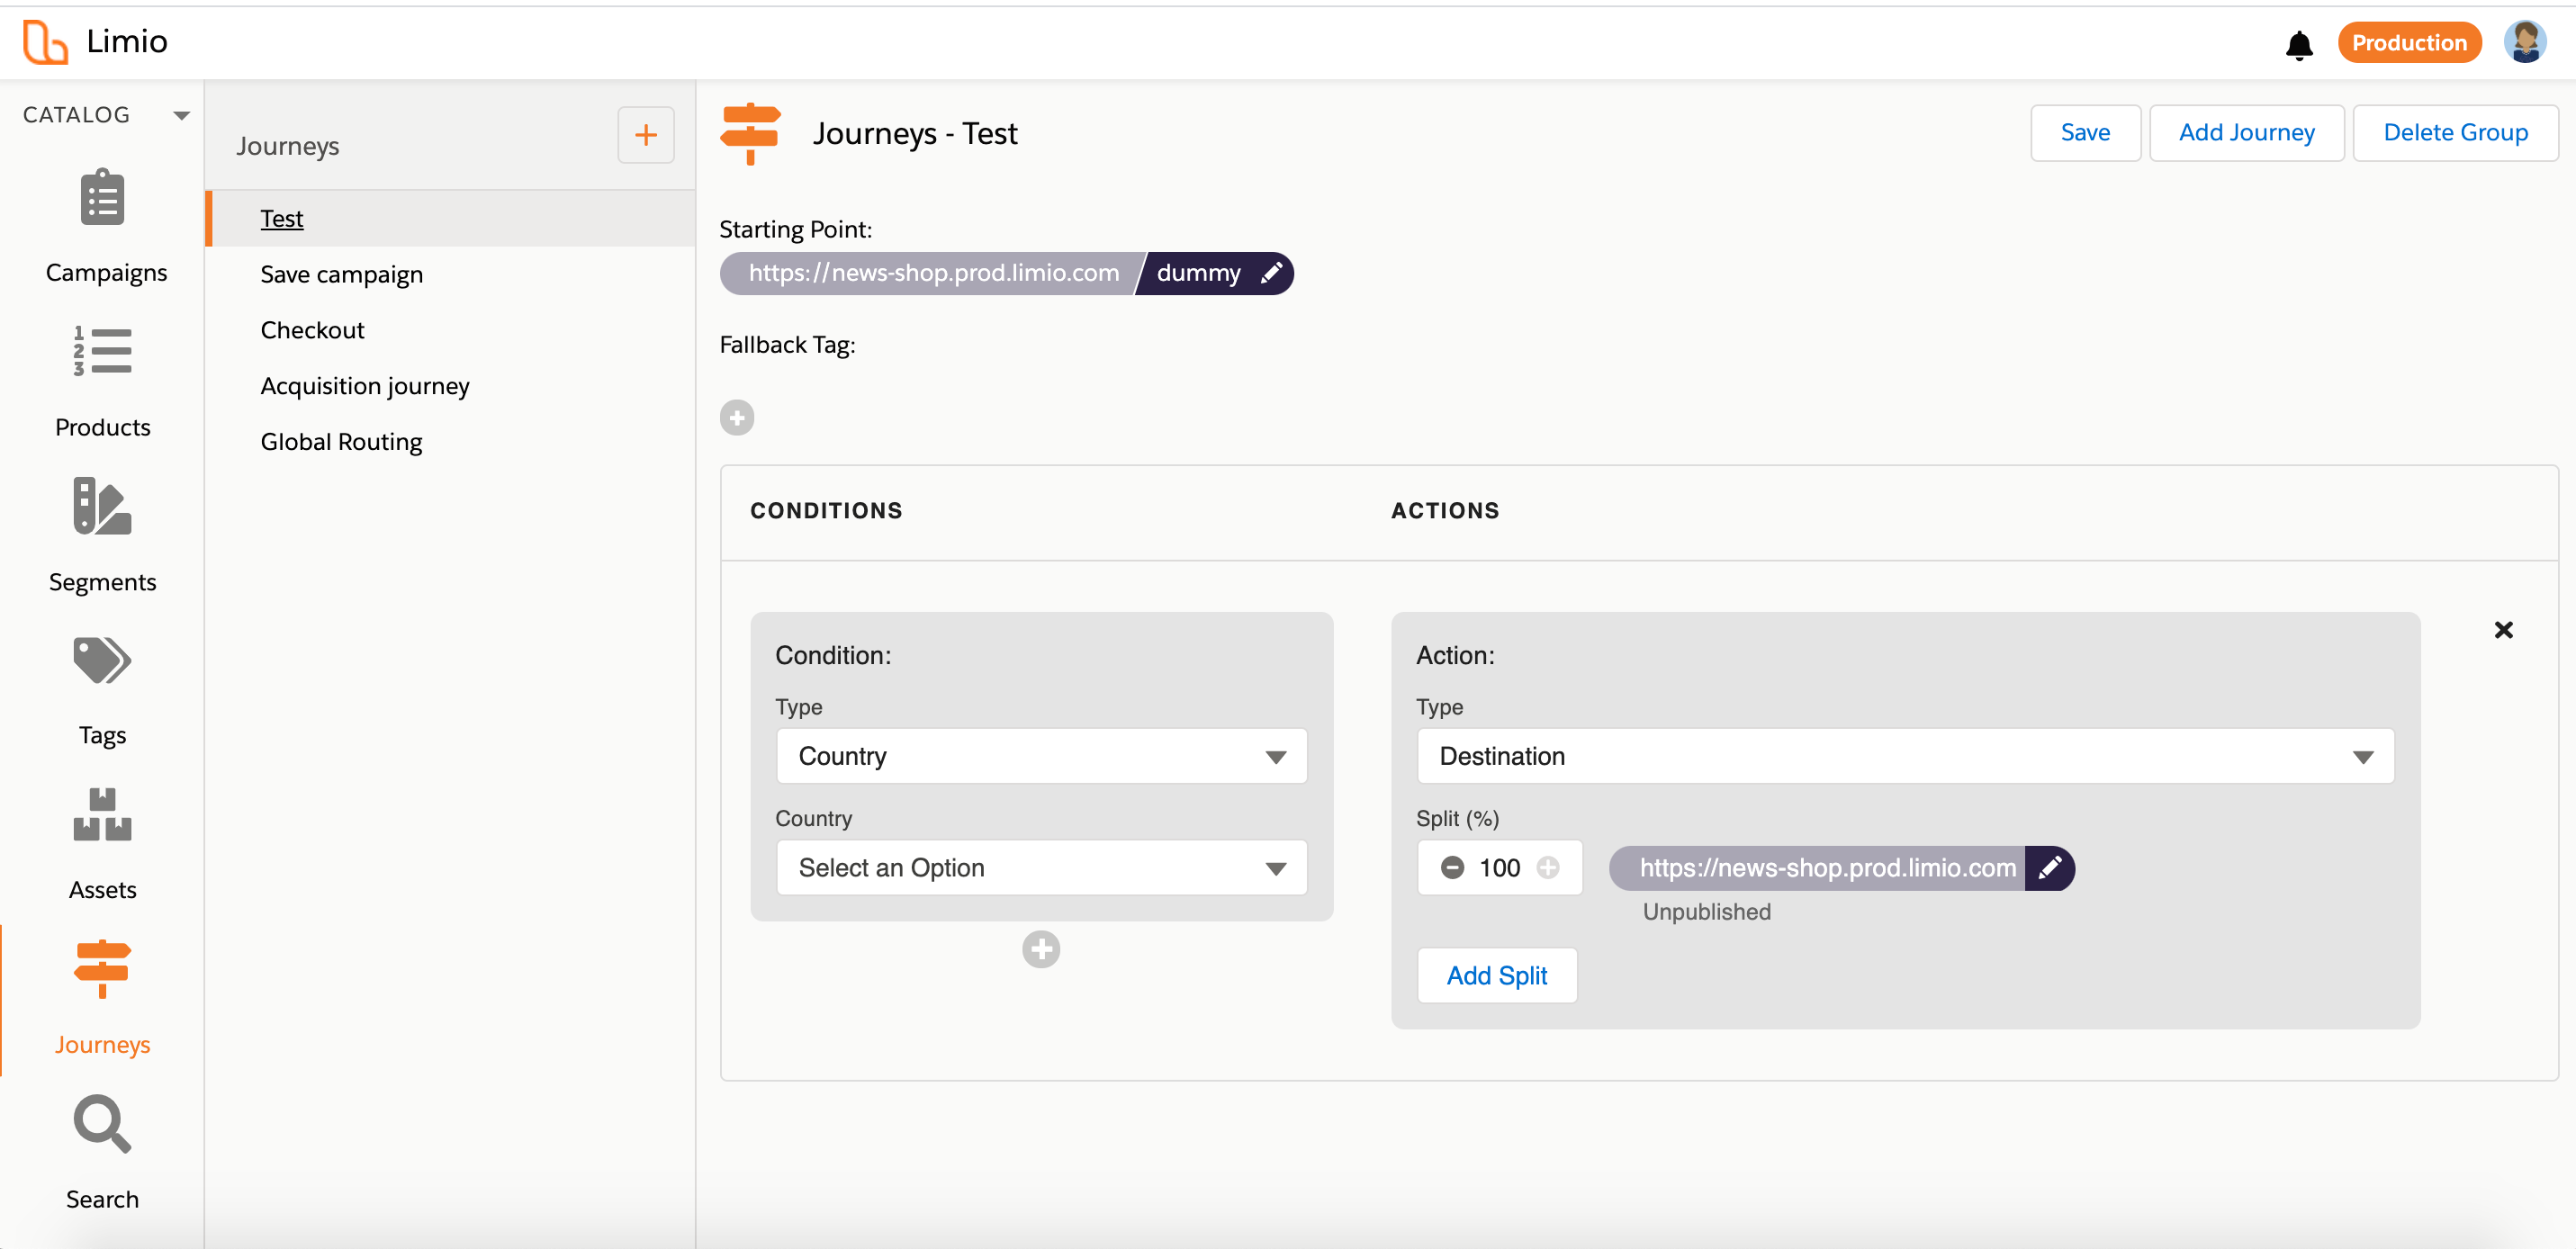Viewport: 2576px width, 1249px height.
Task: Open Products numbered-list icon
Action: pos(102,351)
